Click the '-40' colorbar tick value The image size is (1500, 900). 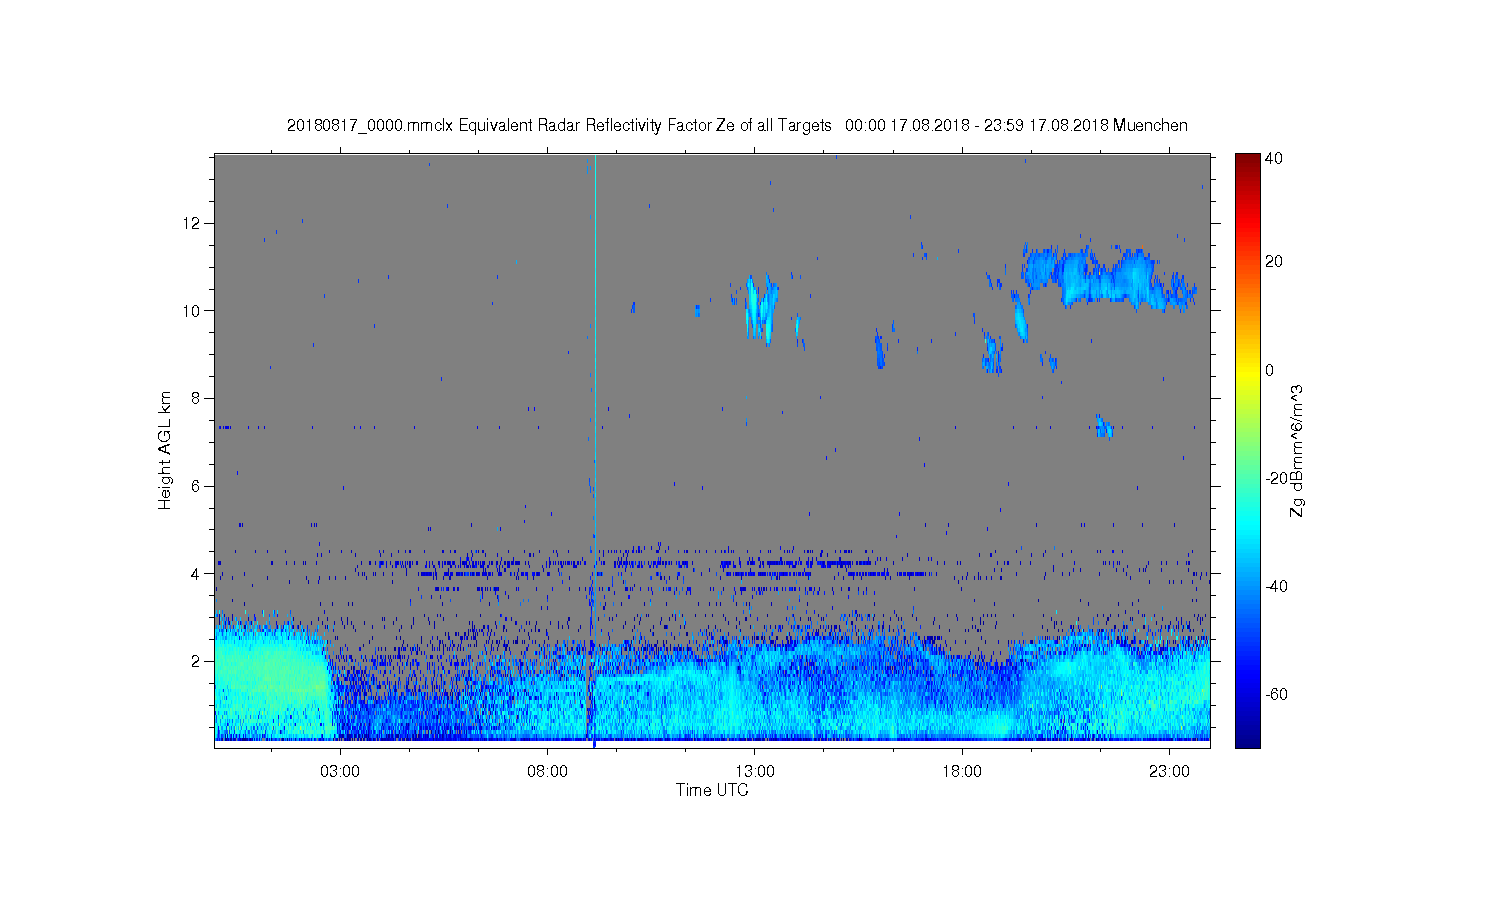(1275, 586)
